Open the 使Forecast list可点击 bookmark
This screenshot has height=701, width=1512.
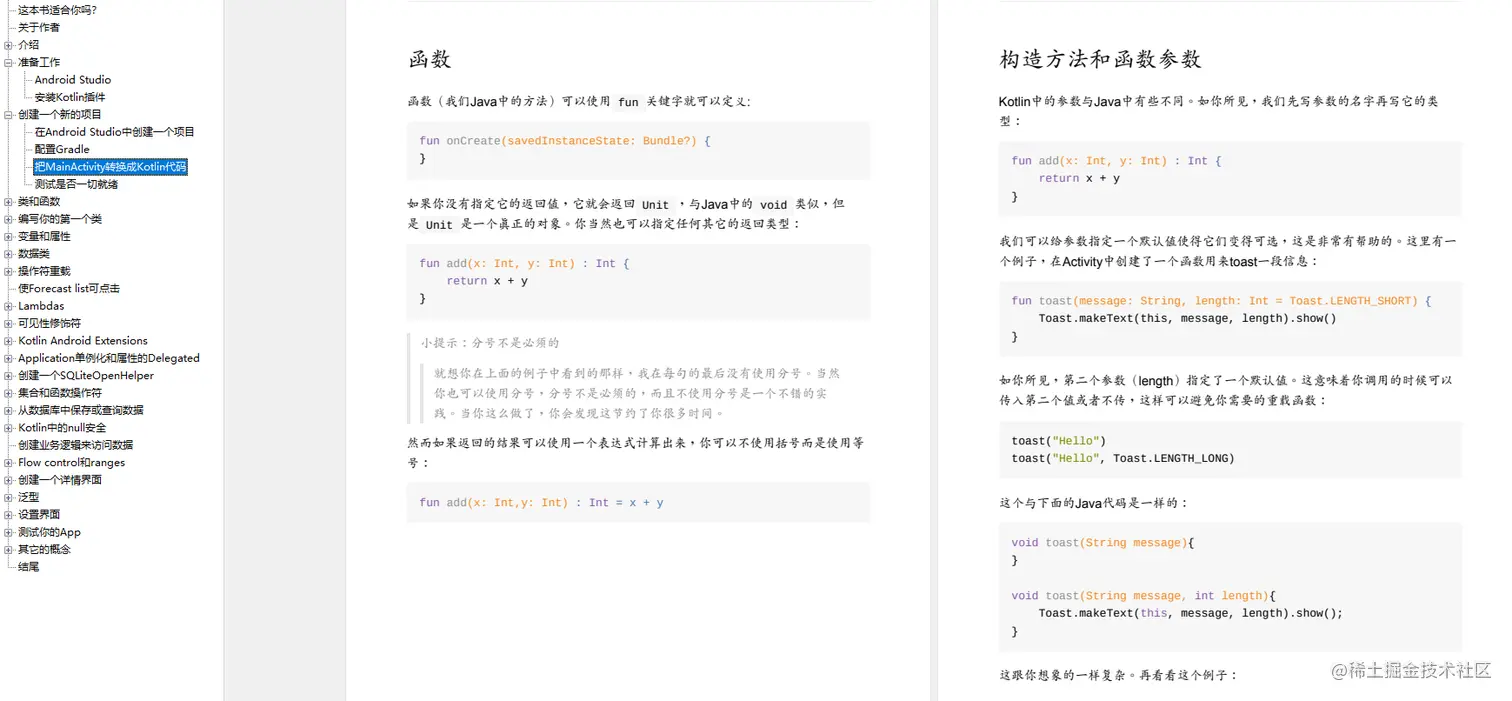pyautogui.click(x=69, y=288)
